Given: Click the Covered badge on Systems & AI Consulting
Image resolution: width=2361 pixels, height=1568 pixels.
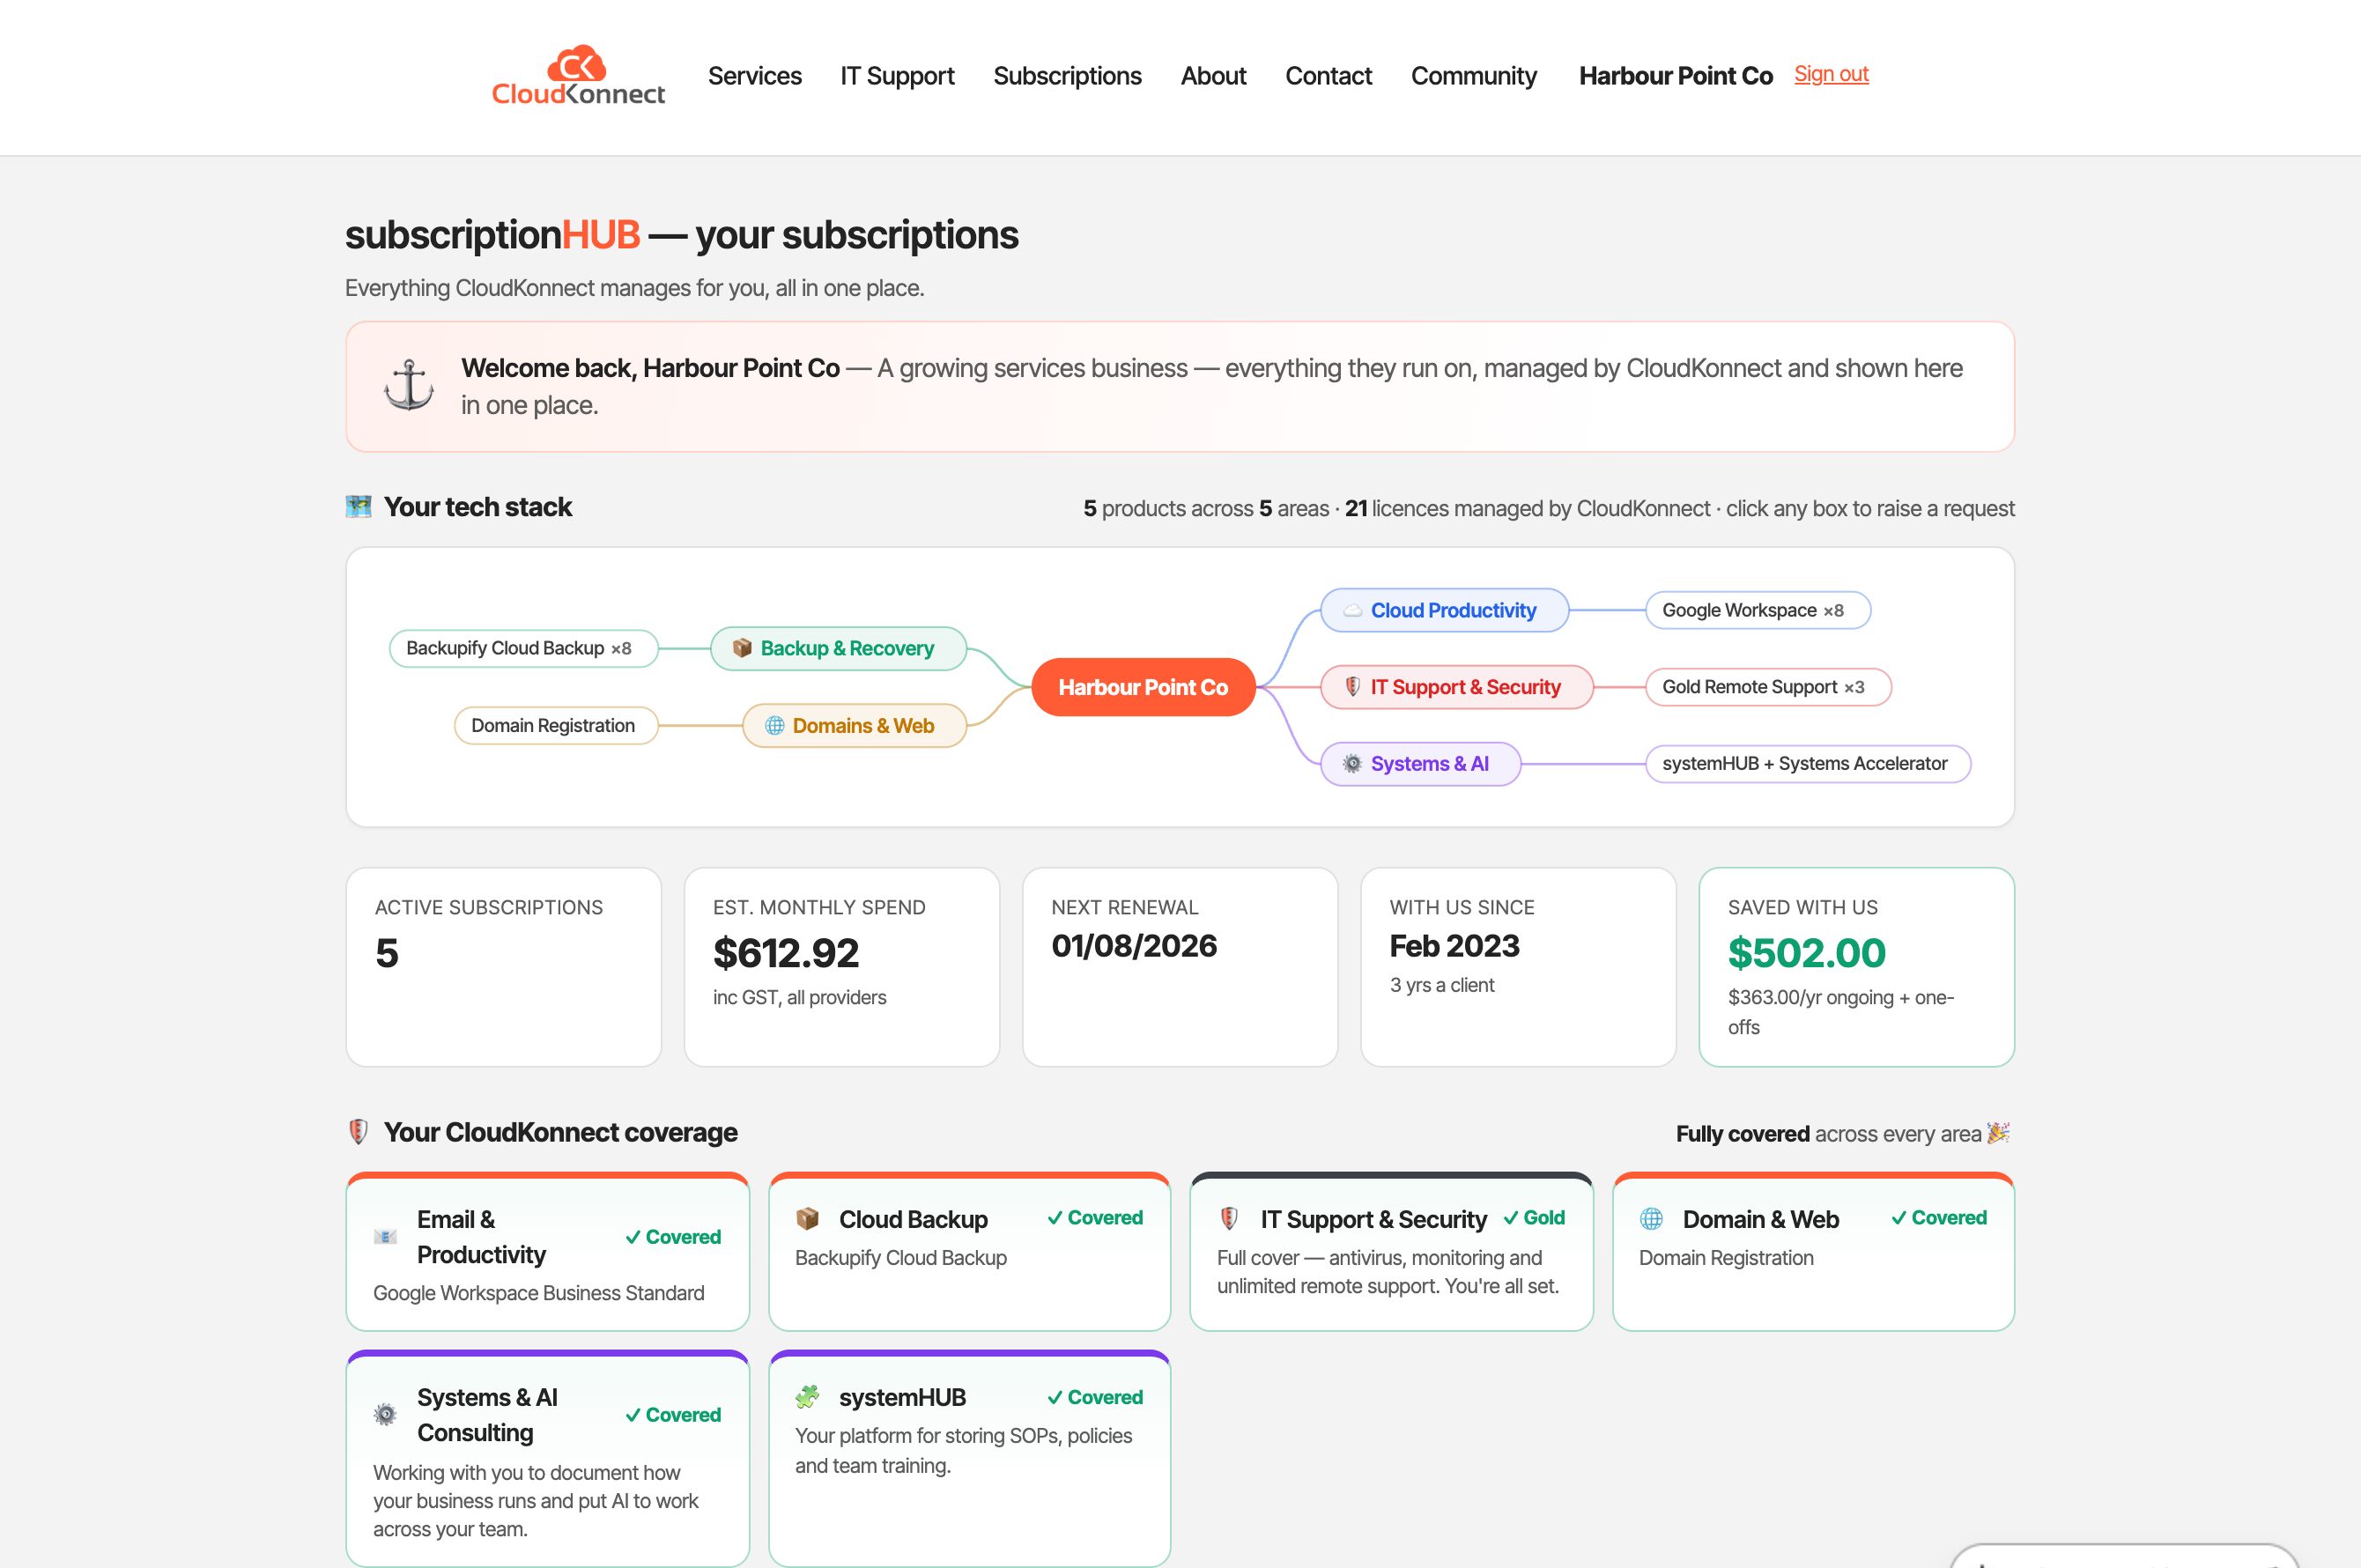Looking at the screenshot, I should pos(673,1415).
